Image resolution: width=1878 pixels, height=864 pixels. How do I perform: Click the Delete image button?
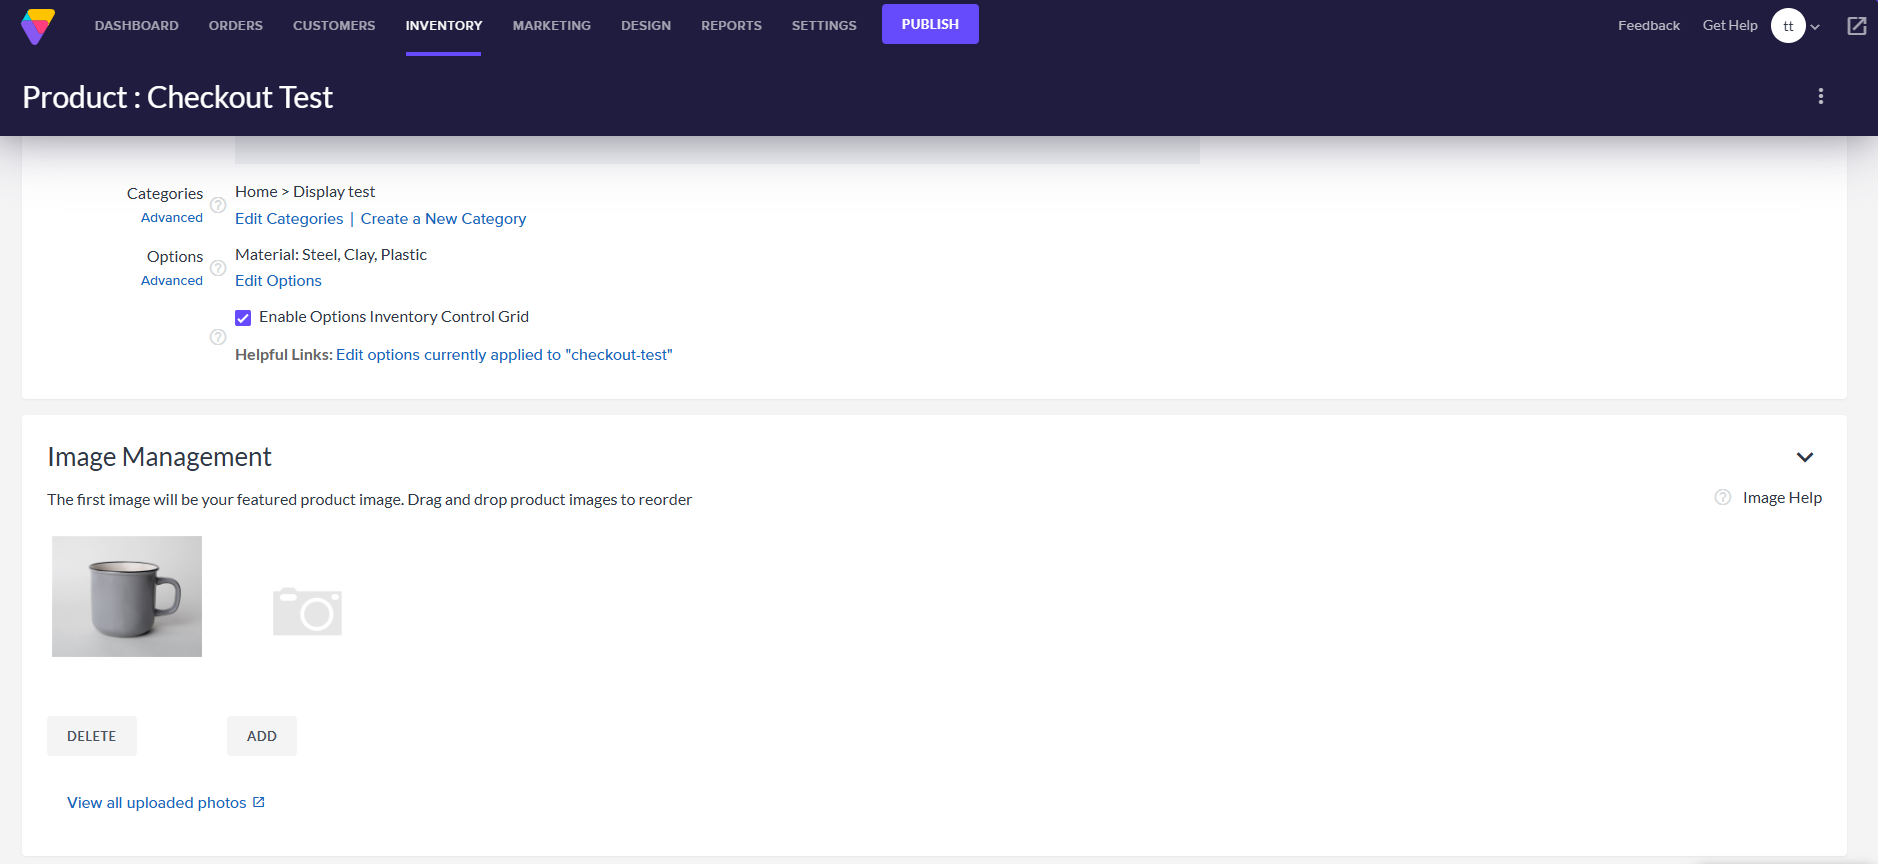pyautogui.click(x=91, y=736)
